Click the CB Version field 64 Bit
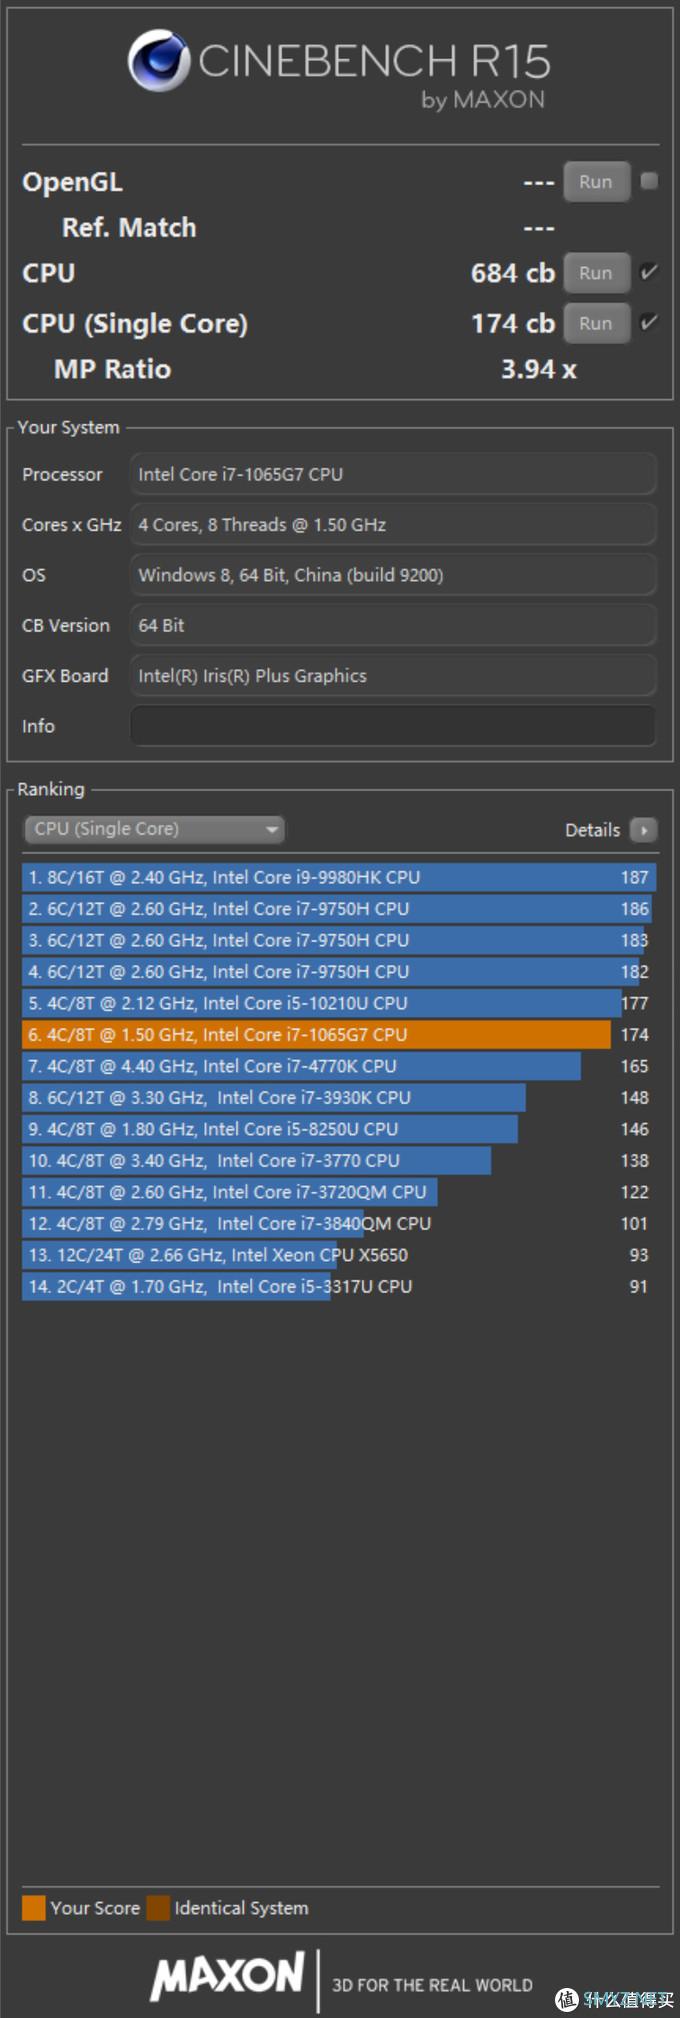 [393, 625]
